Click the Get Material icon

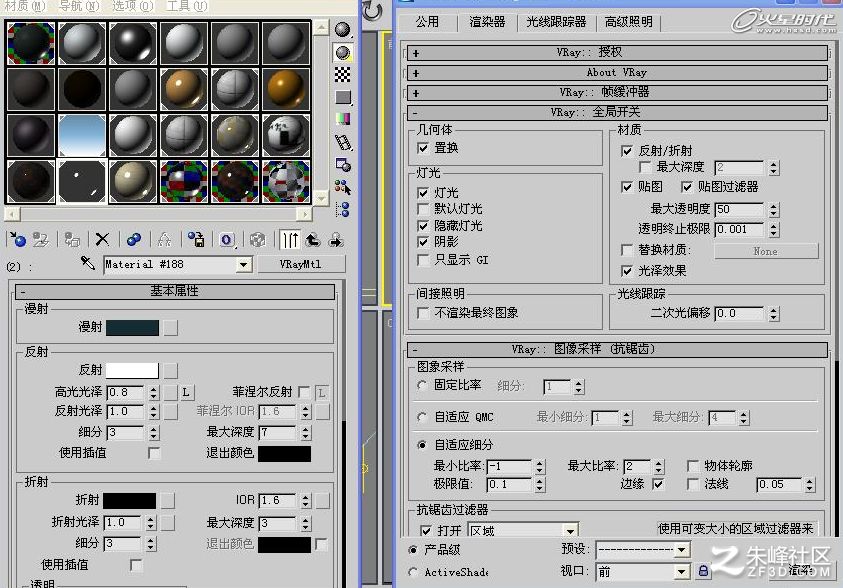coord(18,239)
